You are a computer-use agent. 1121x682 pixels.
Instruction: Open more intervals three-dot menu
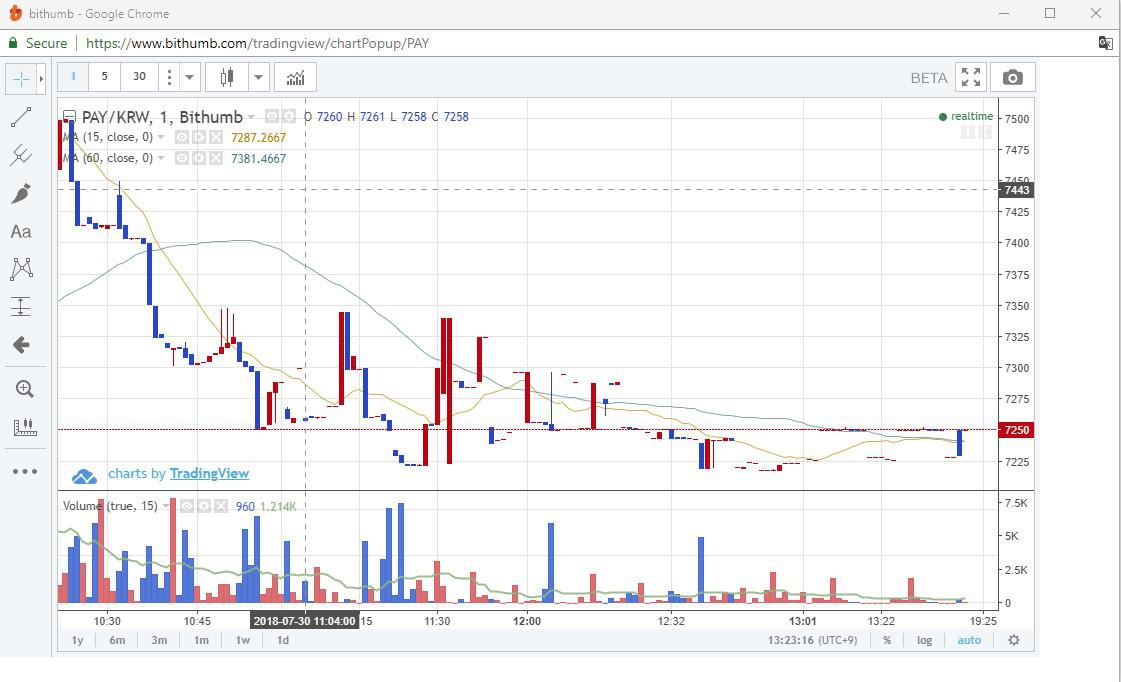(x=169, y=77)
